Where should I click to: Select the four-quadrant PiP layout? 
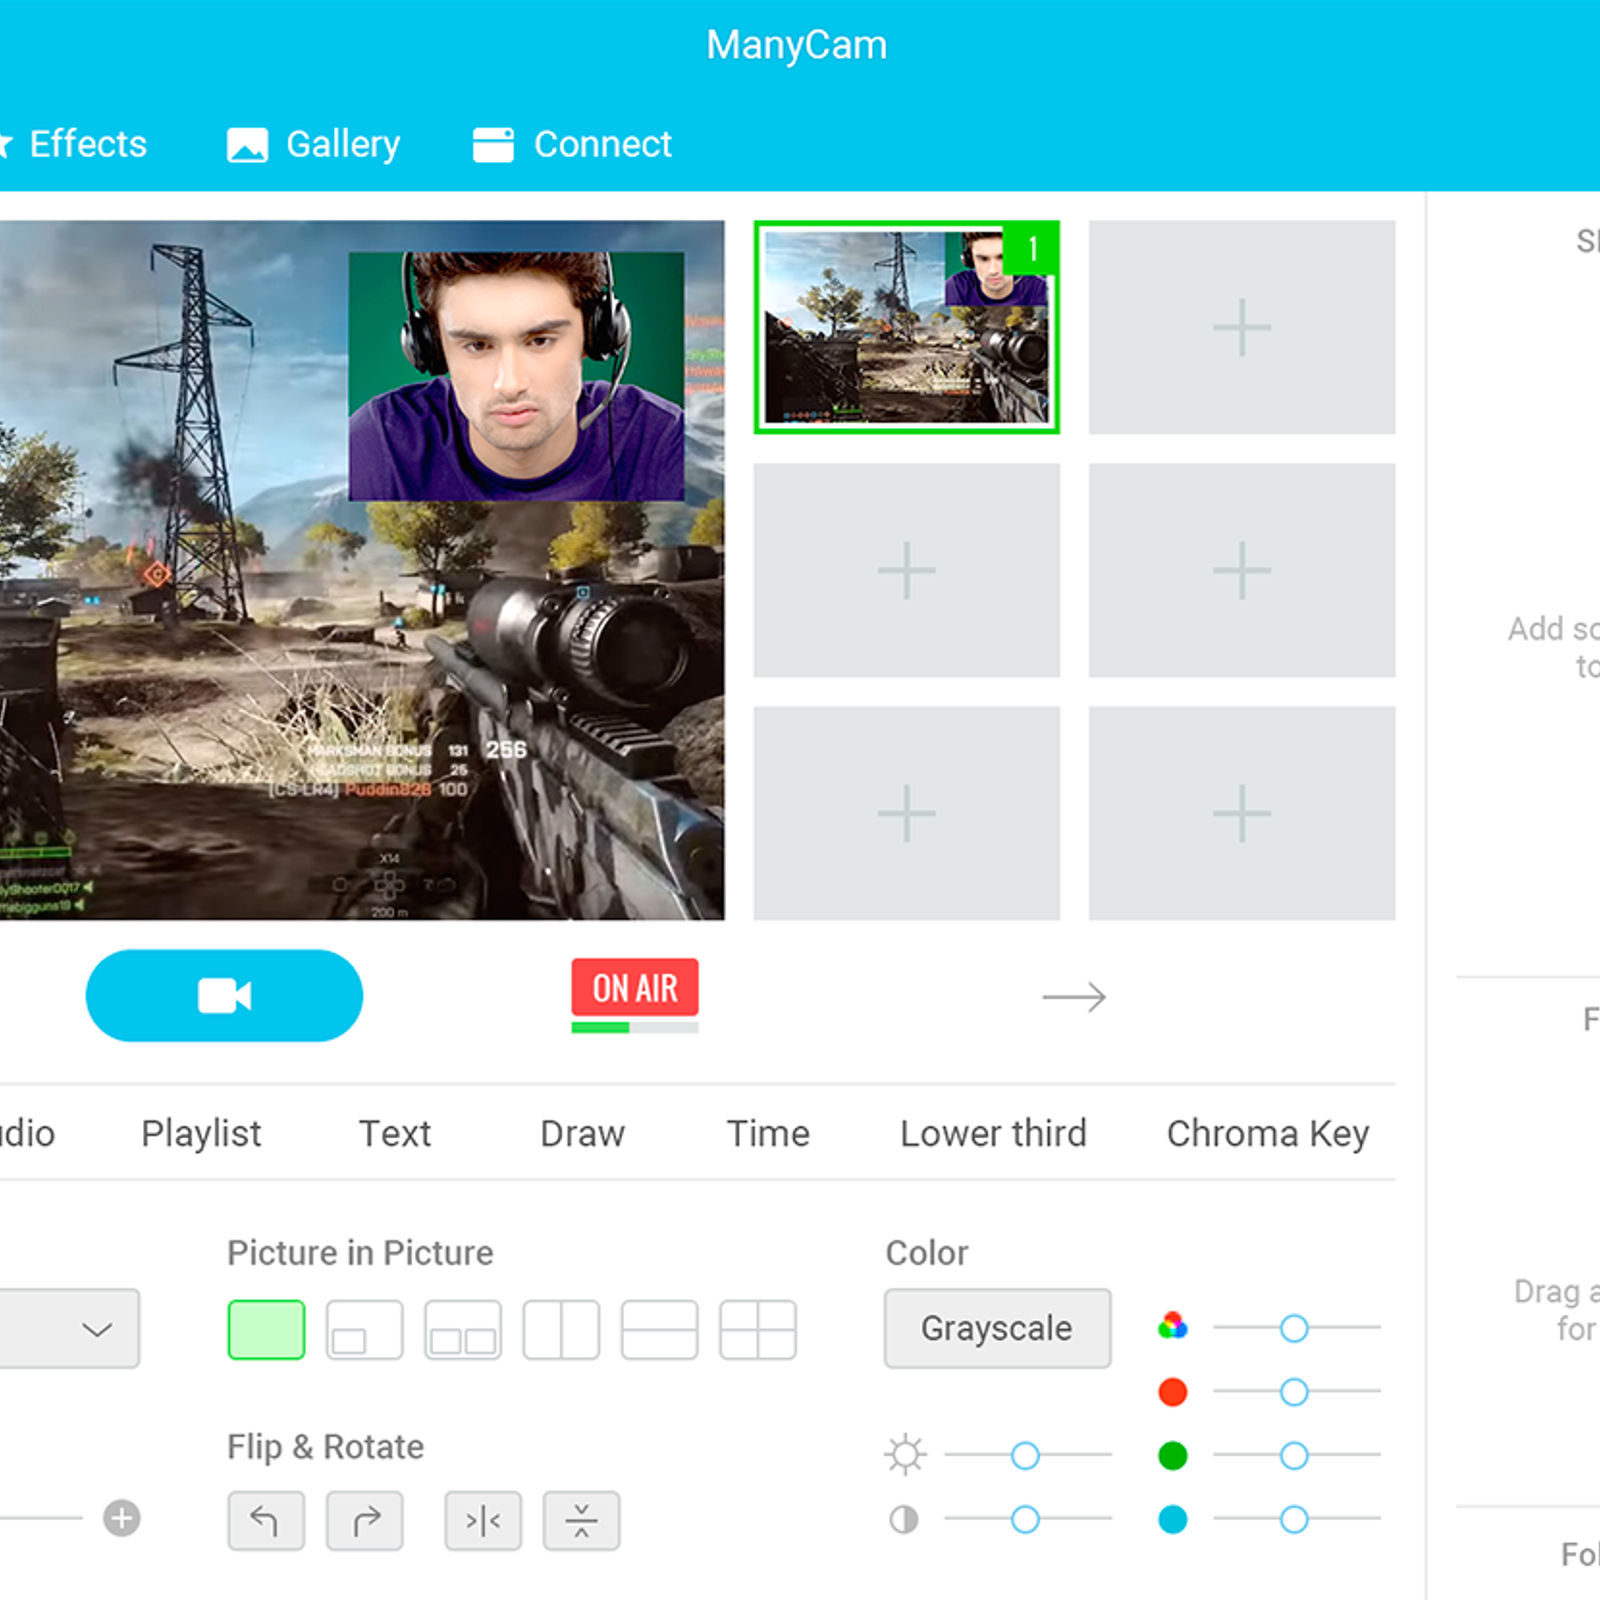[x=758, y=1329]
